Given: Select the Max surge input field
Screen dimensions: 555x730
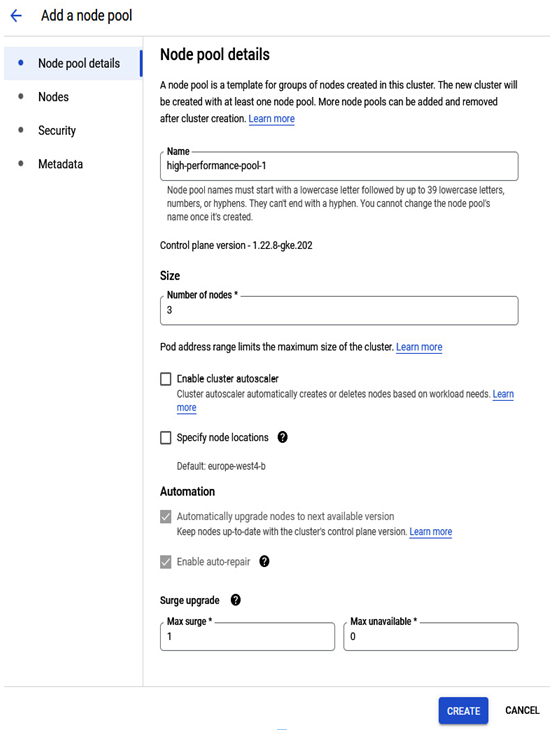Looking at the screenshot, I should [247, 636].
